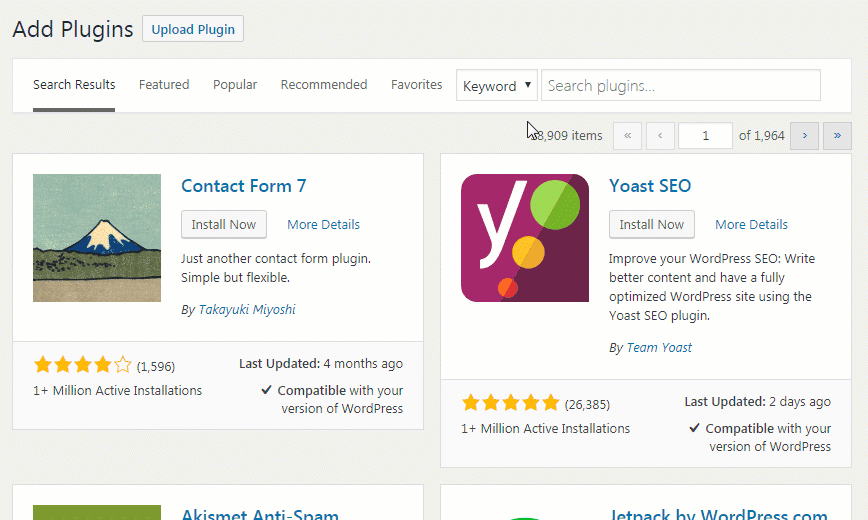
Task: Focus the Search plugins input field
Action: [680, 85]
